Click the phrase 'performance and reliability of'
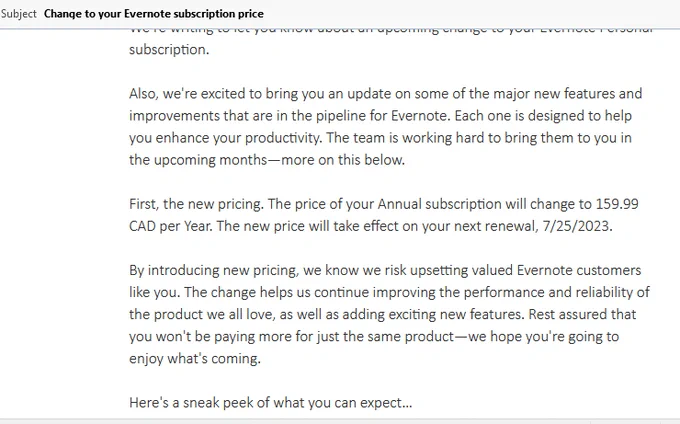This screenshot has width=680, height=424. click(556, 292)
